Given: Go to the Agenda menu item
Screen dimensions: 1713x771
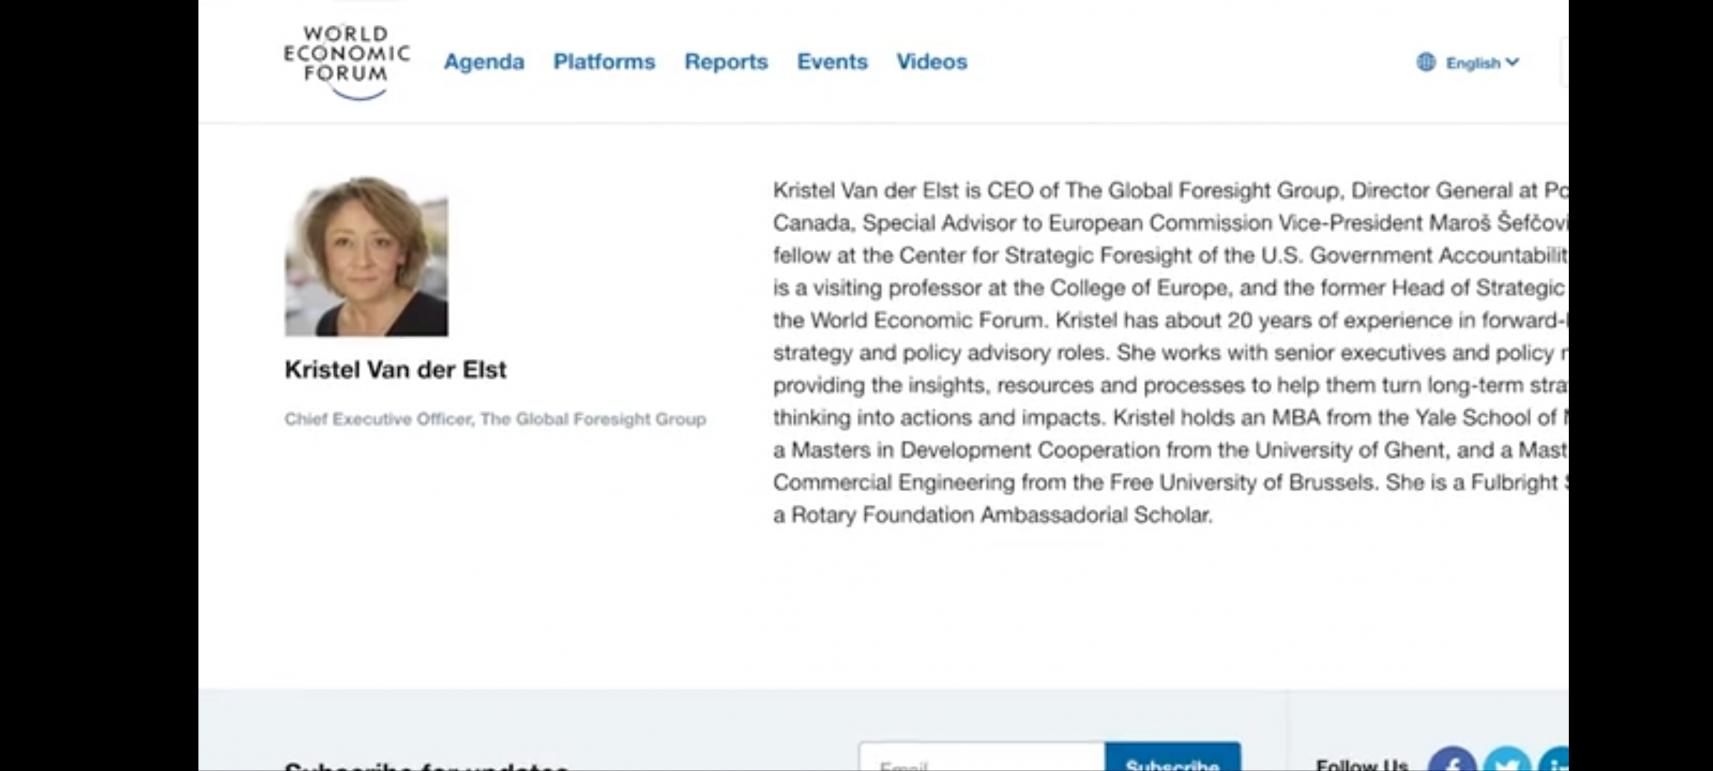Looking at the screenshot, I should 484,62.
